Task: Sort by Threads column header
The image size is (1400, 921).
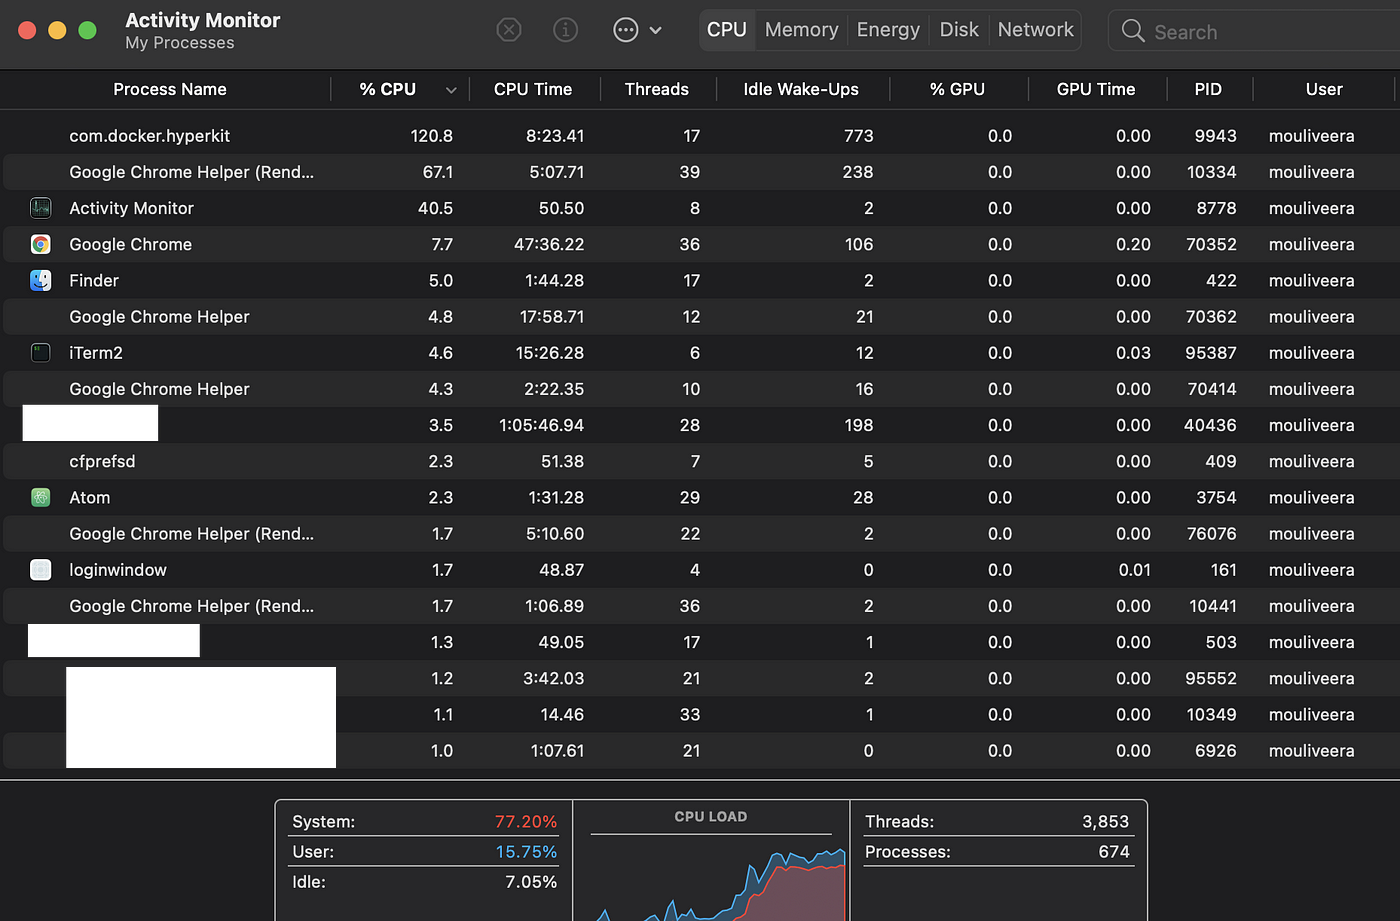Action: (657, 89)
